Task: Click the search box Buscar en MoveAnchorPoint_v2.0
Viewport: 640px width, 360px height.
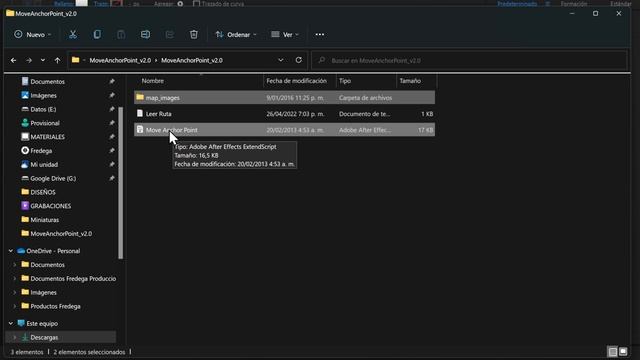Action: (x=469, y=60)
